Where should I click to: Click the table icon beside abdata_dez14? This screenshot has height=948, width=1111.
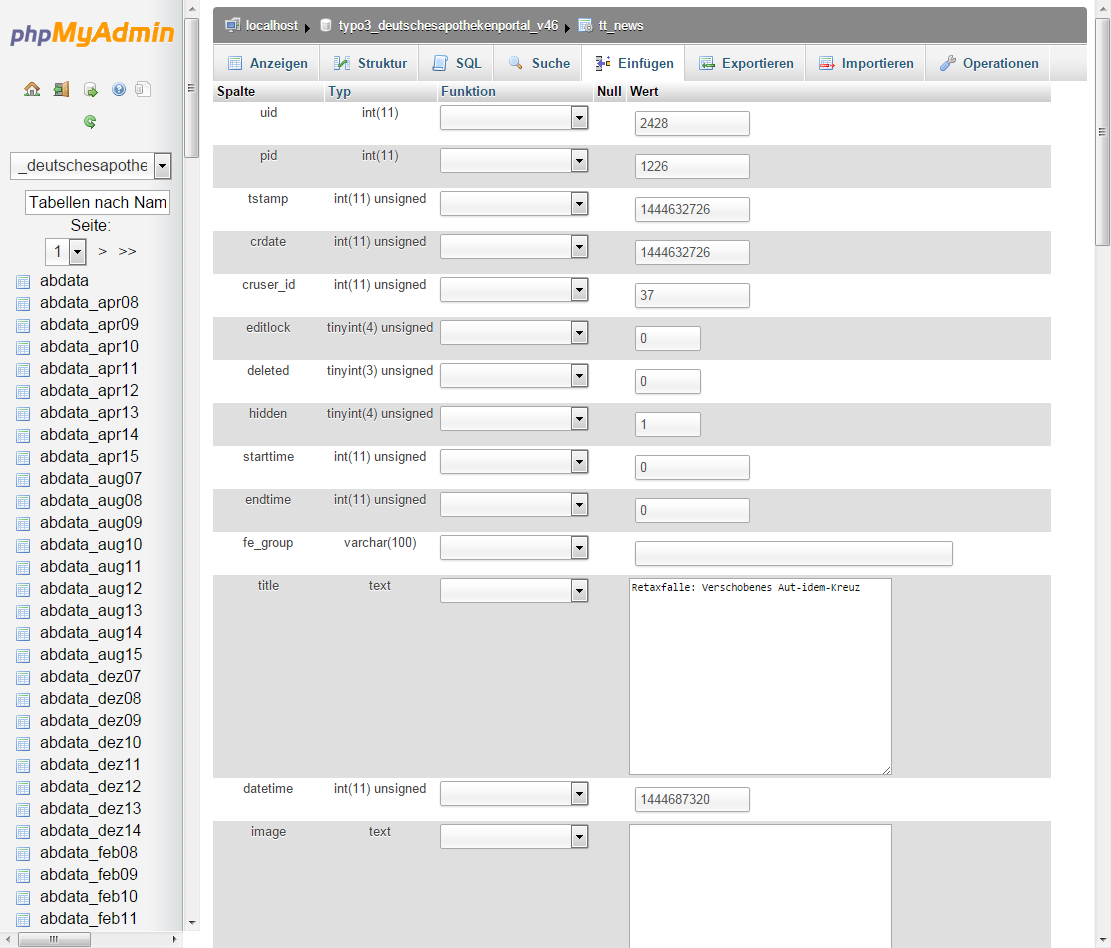23,831
